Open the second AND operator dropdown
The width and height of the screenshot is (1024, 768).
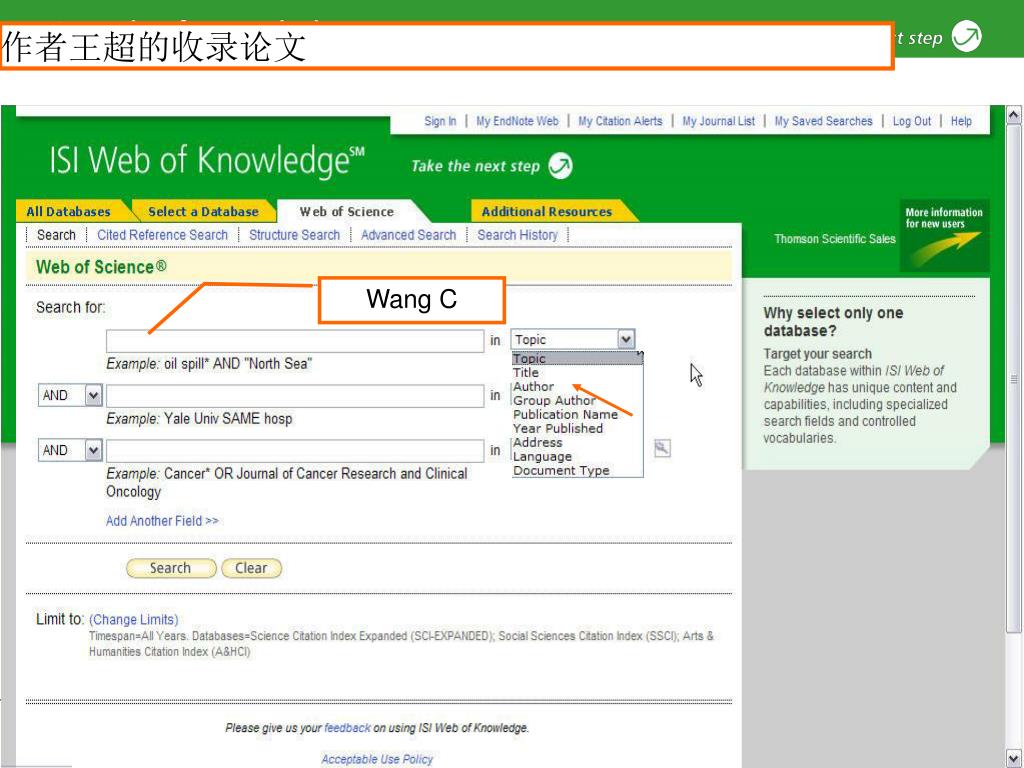pos(93,450)
